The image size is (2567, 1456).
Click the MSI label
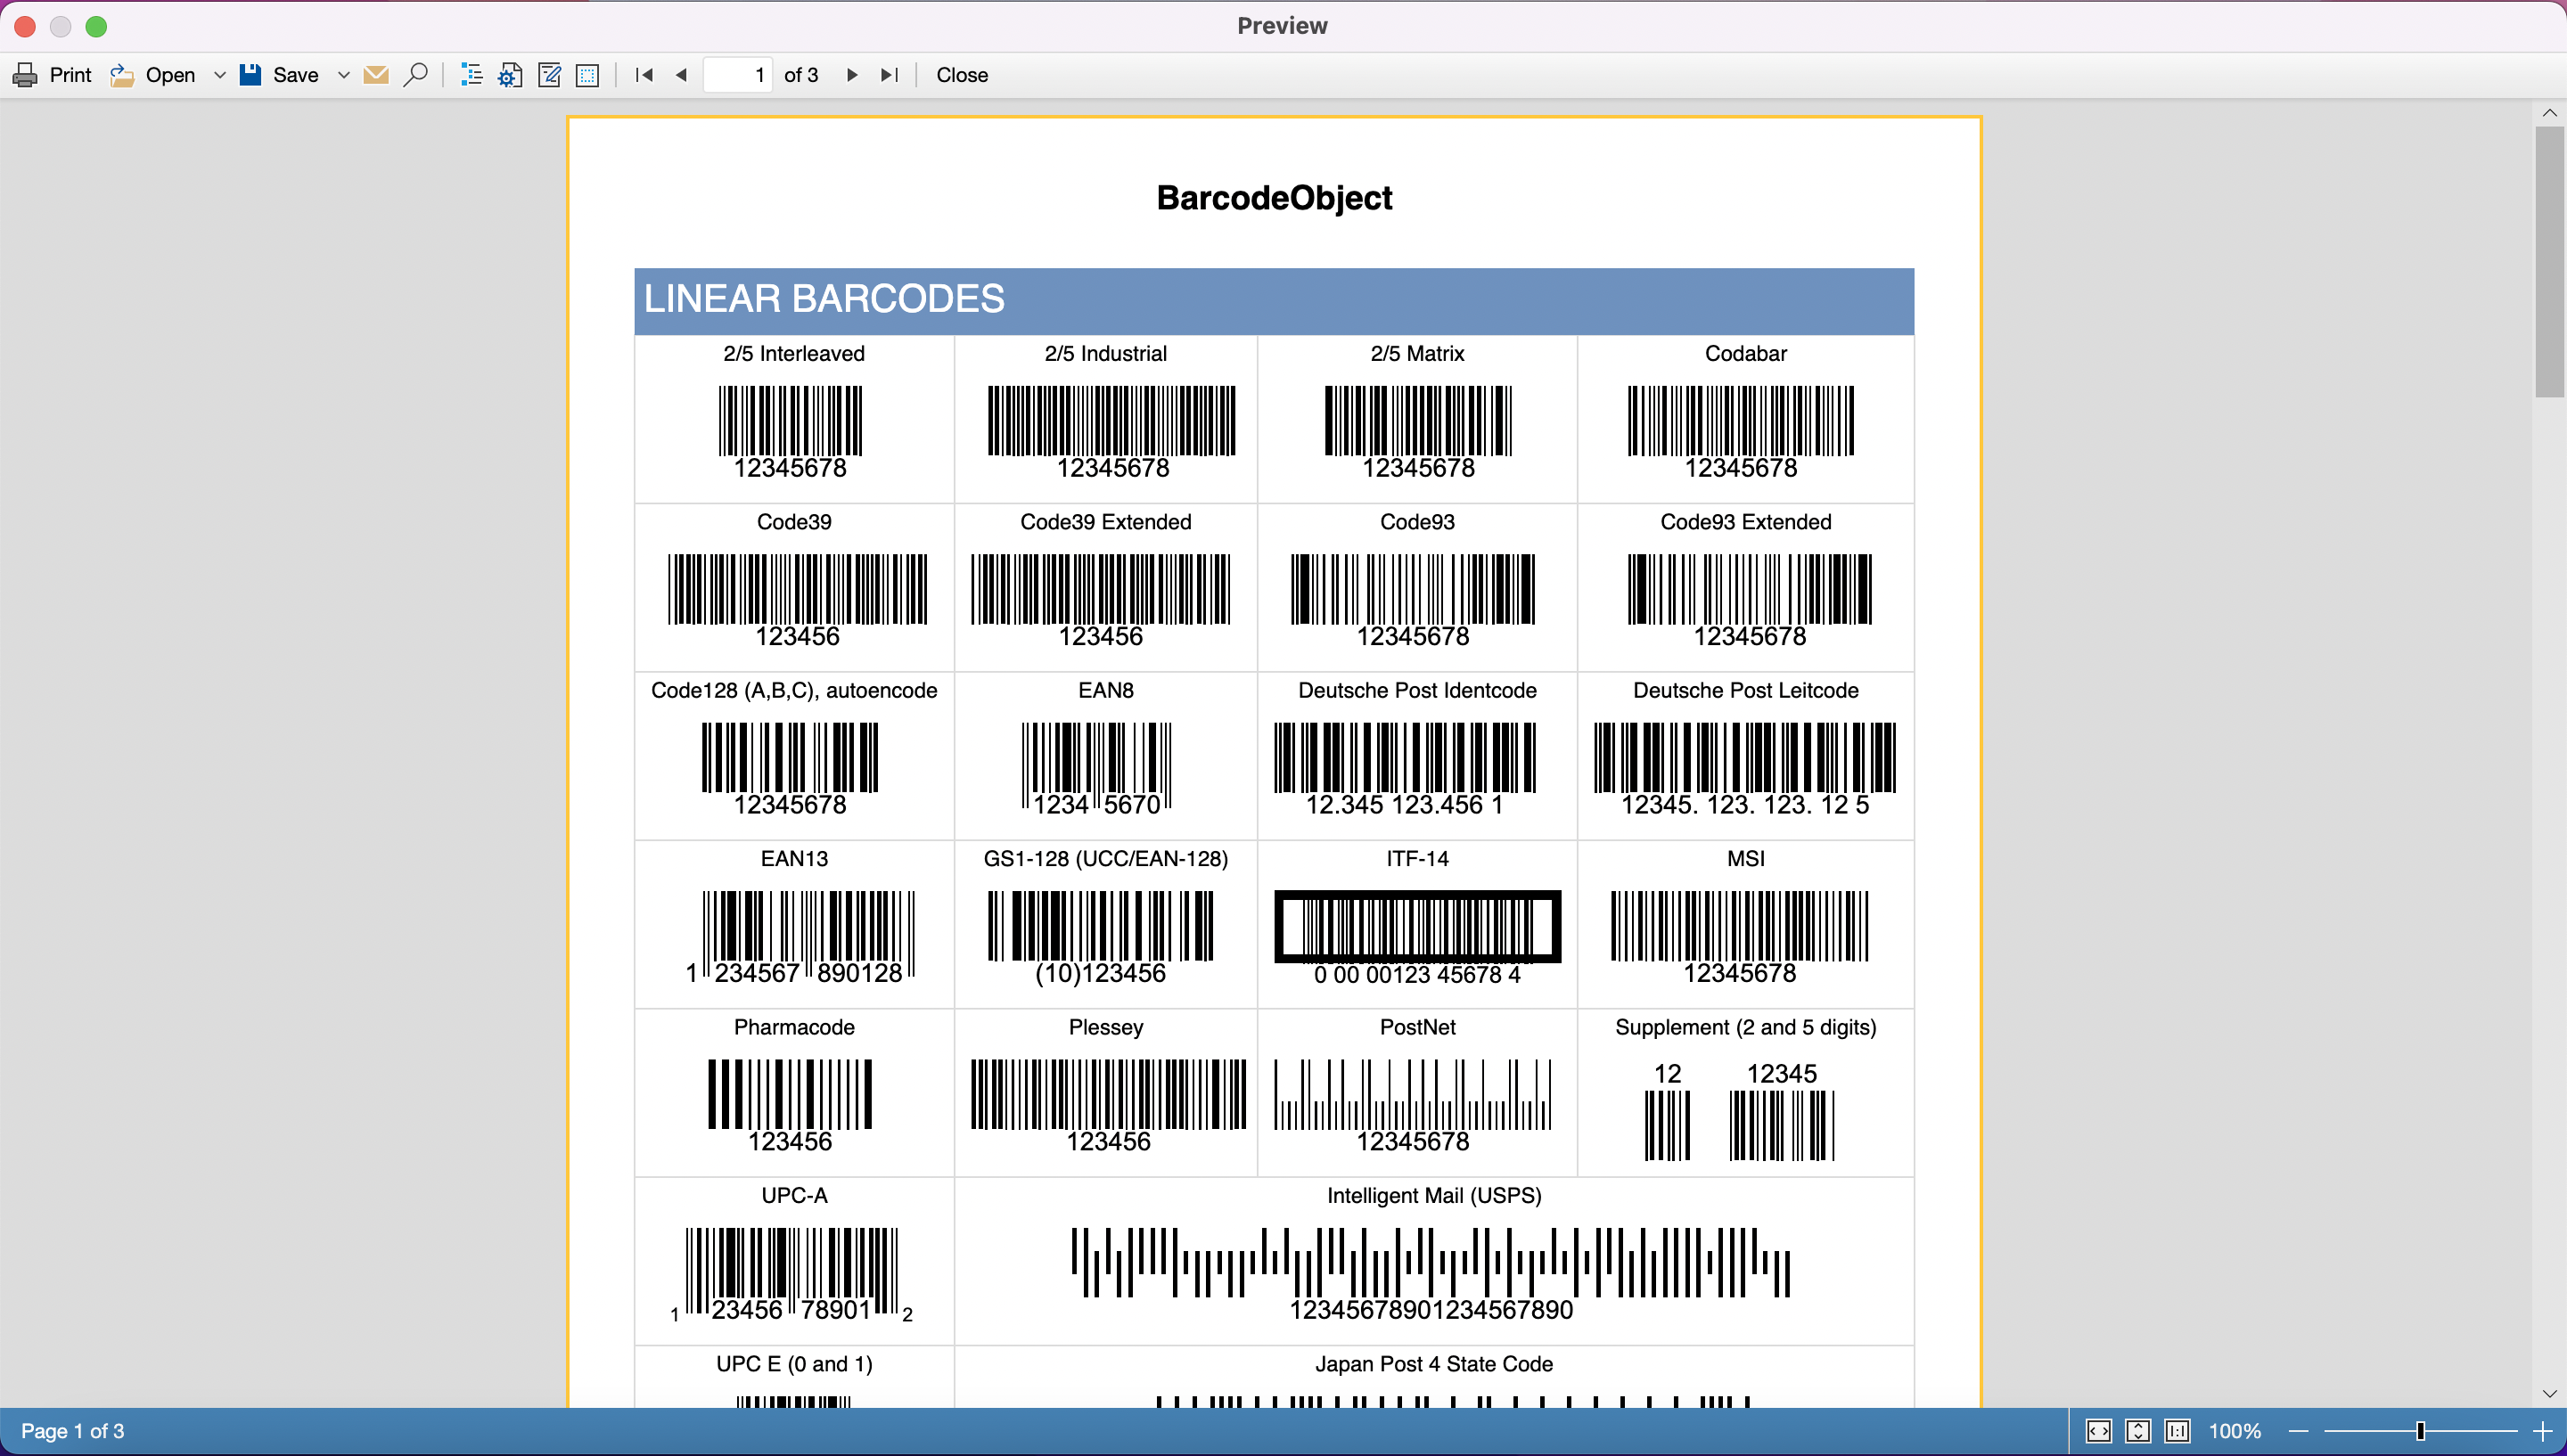click(x=1746, y=859)
